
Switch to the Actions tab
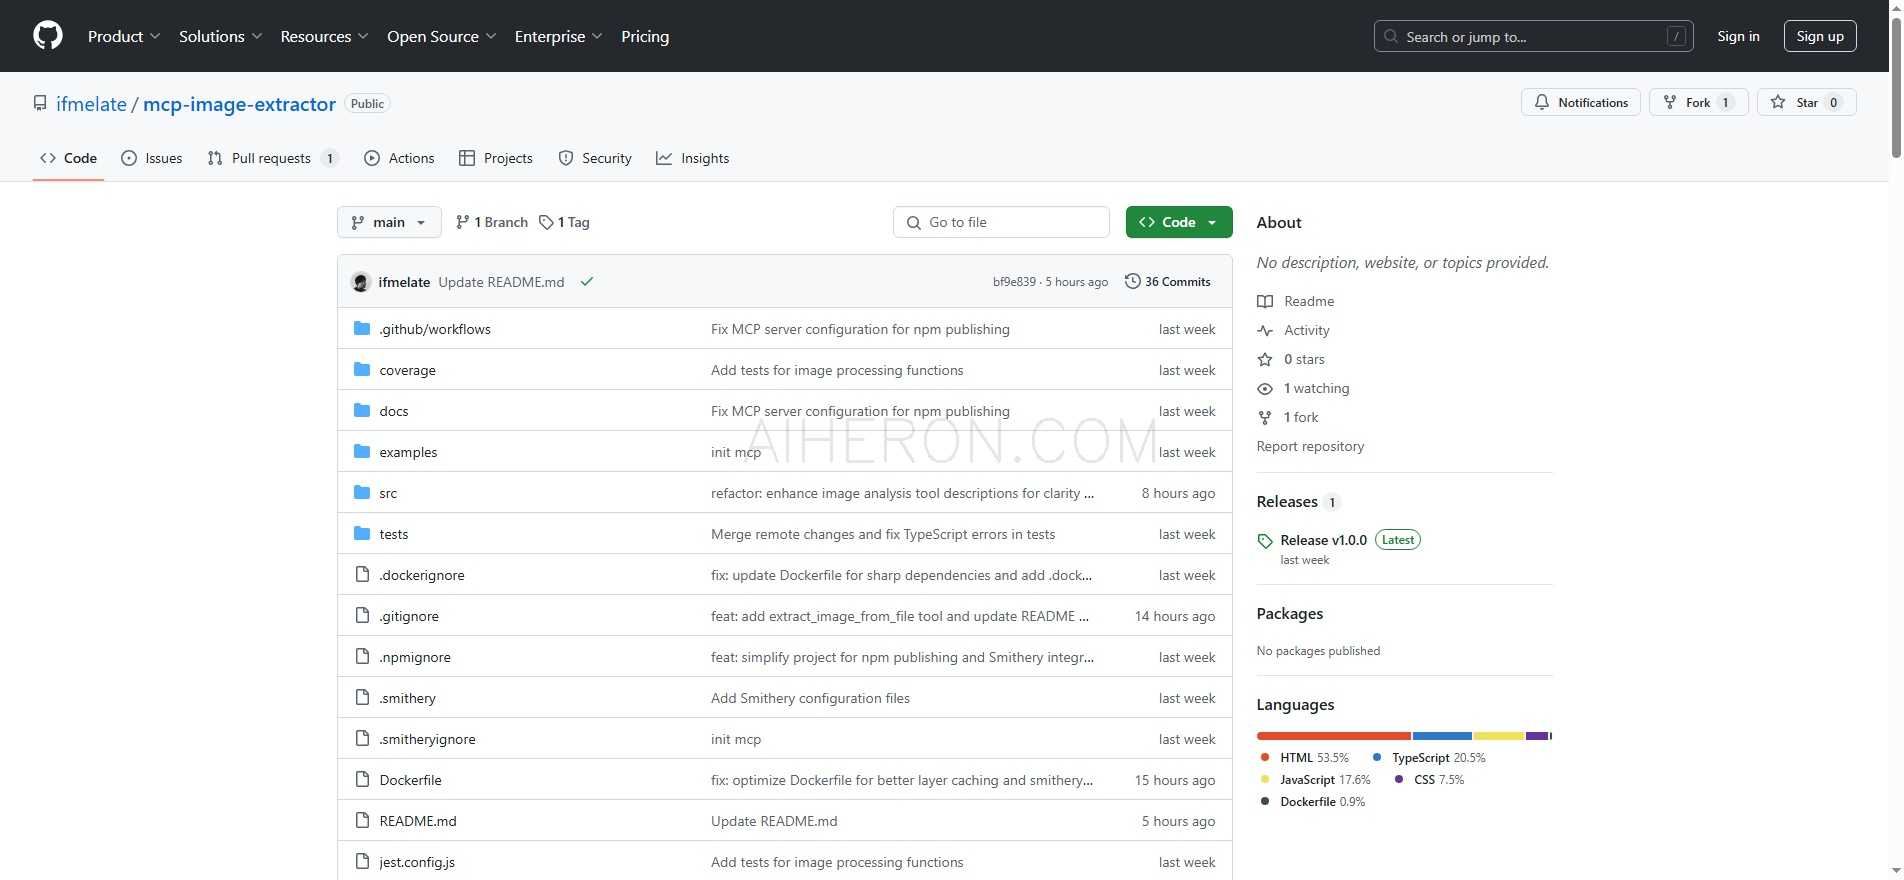coord(400,158)
